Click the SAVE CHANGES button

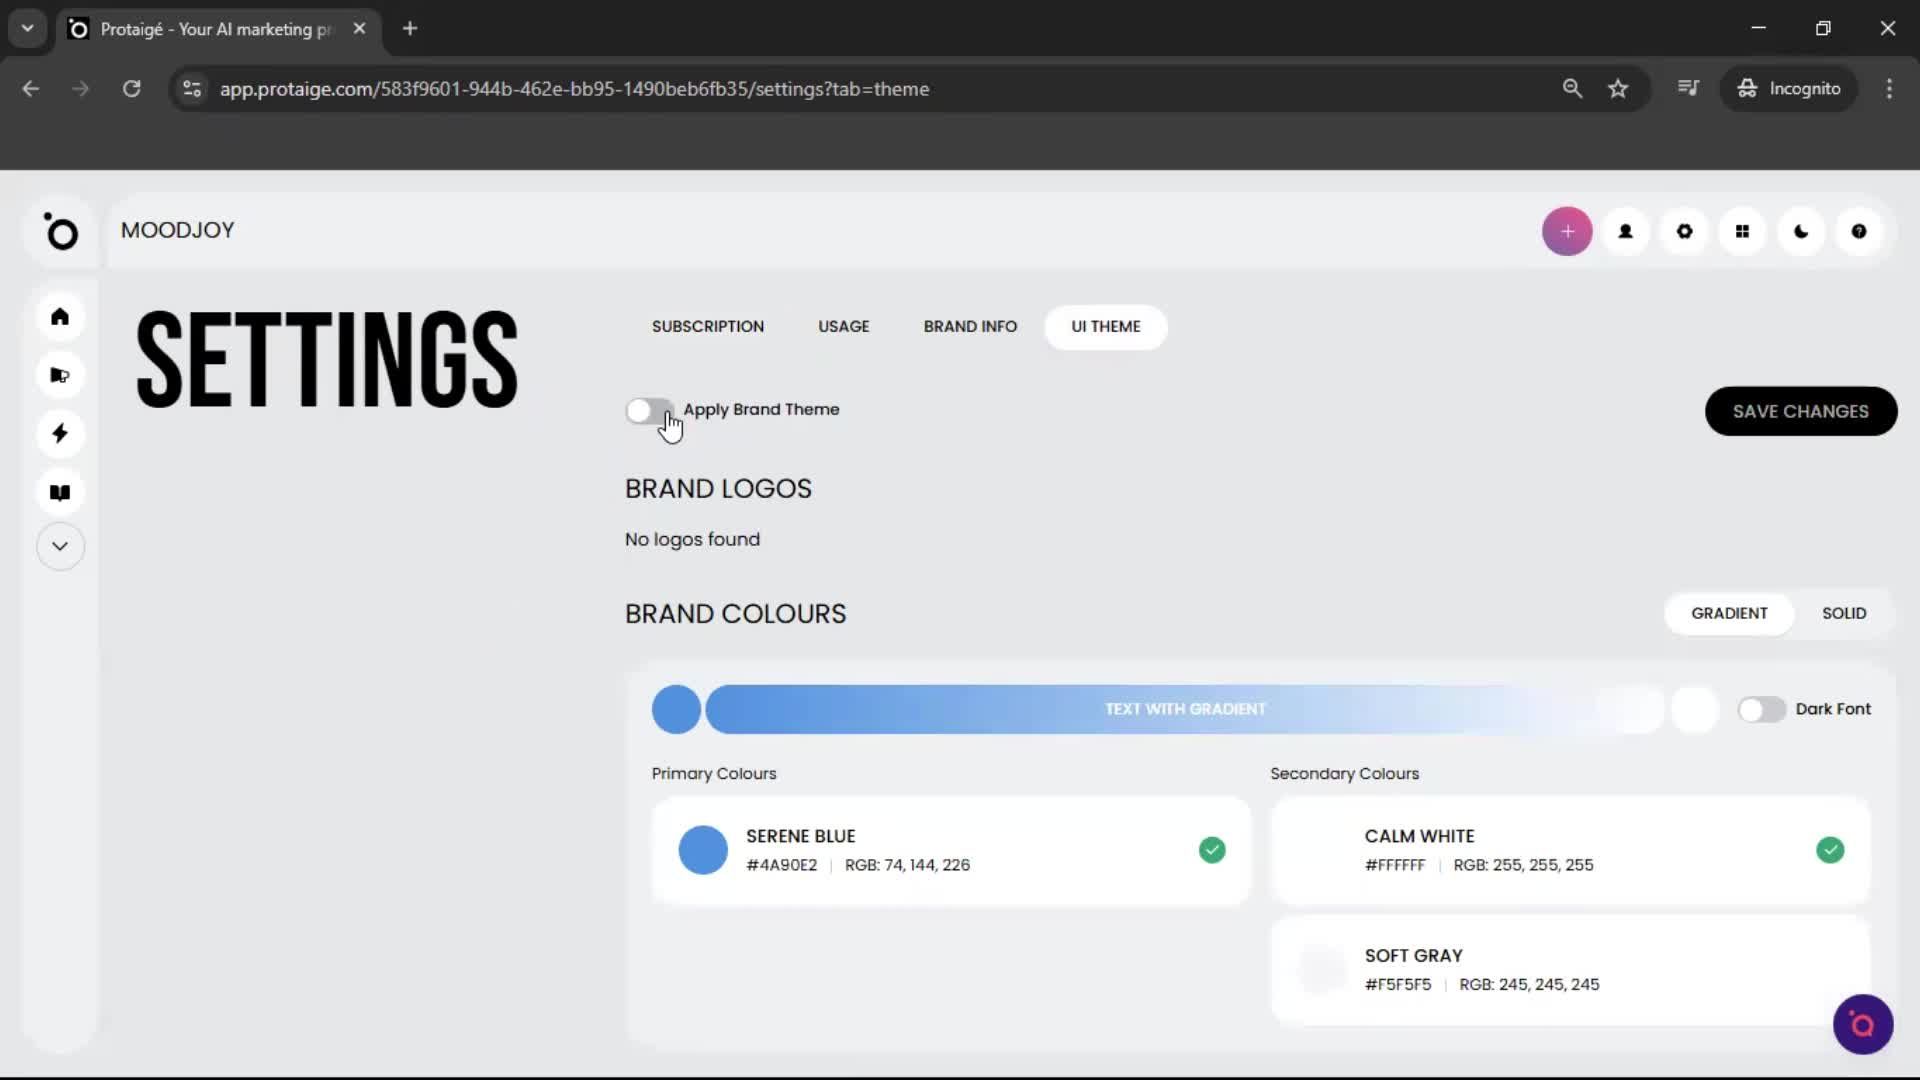tap(1800, 411)
